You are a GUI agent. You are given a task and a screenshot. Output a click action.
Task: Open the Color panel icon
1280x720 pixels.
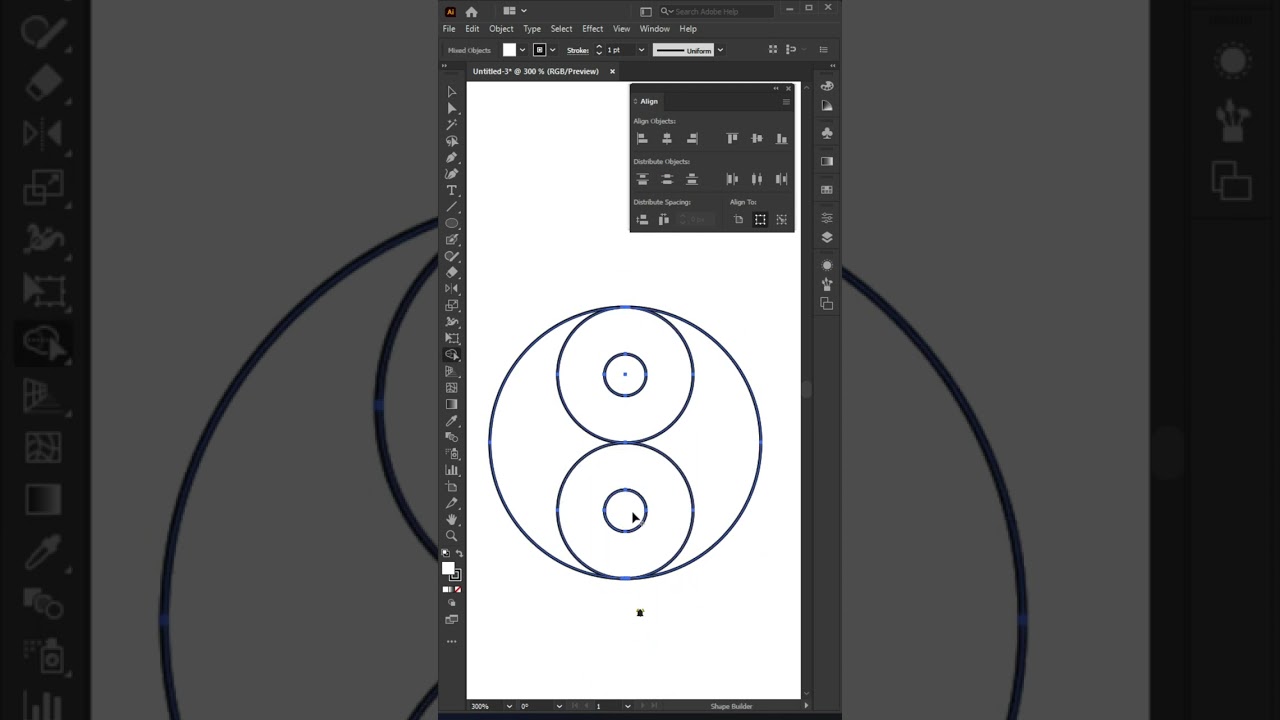[827, 86]
